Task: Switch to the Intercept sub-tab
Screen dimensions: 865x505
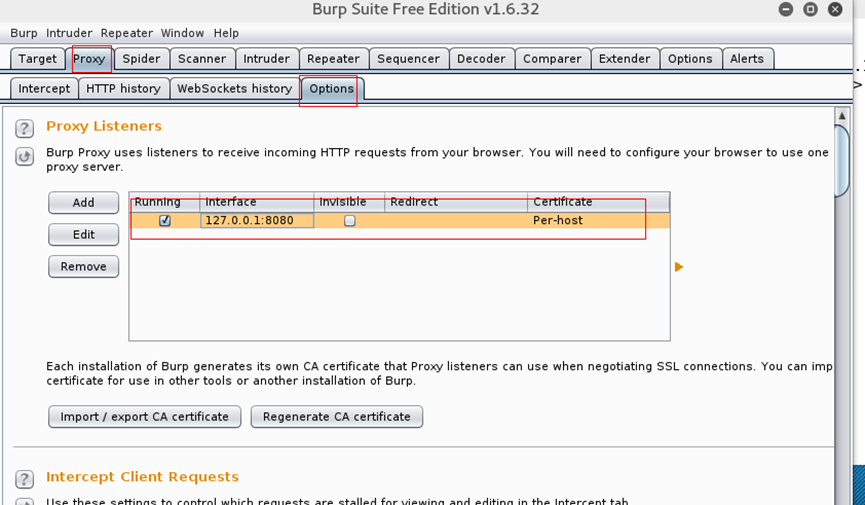Action: [44, 89]
